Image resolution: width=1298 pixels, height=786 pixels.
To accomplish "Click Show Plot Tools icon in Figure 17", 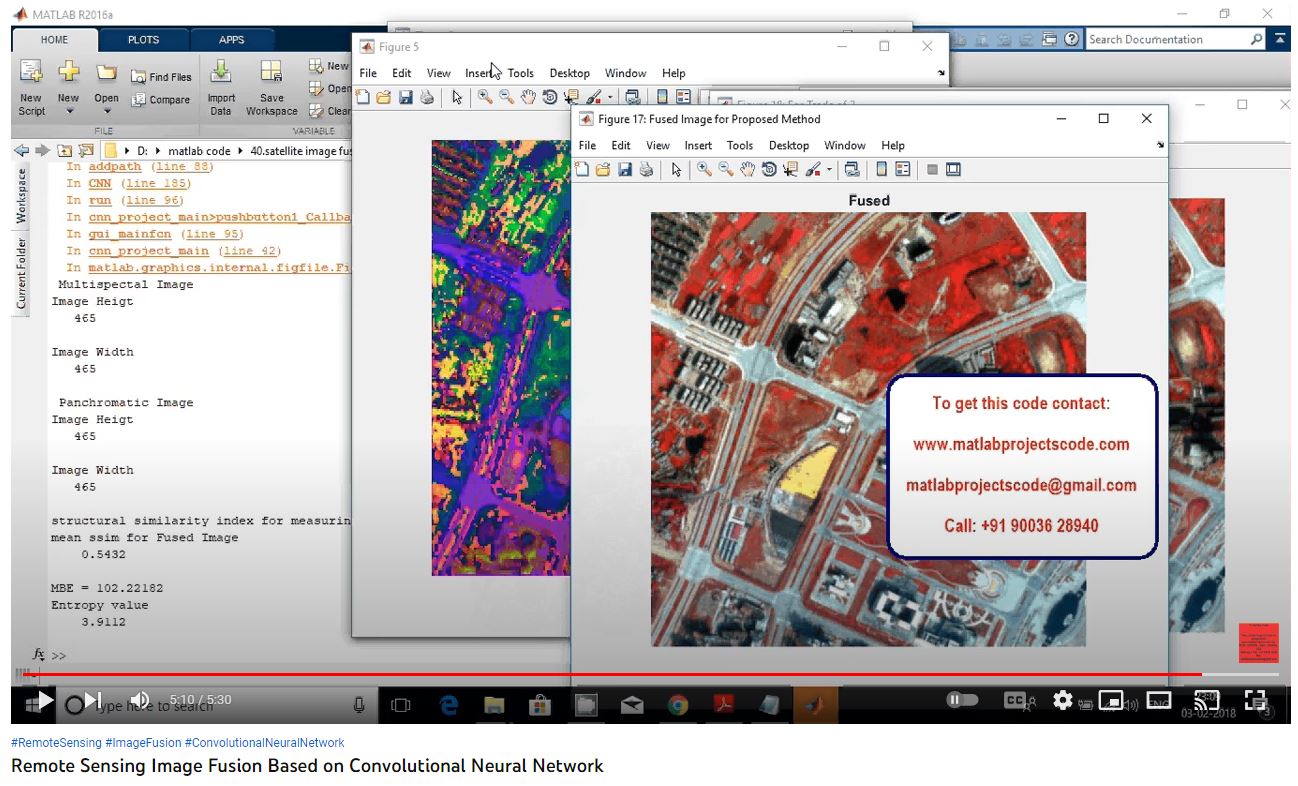I will [953, 170].
